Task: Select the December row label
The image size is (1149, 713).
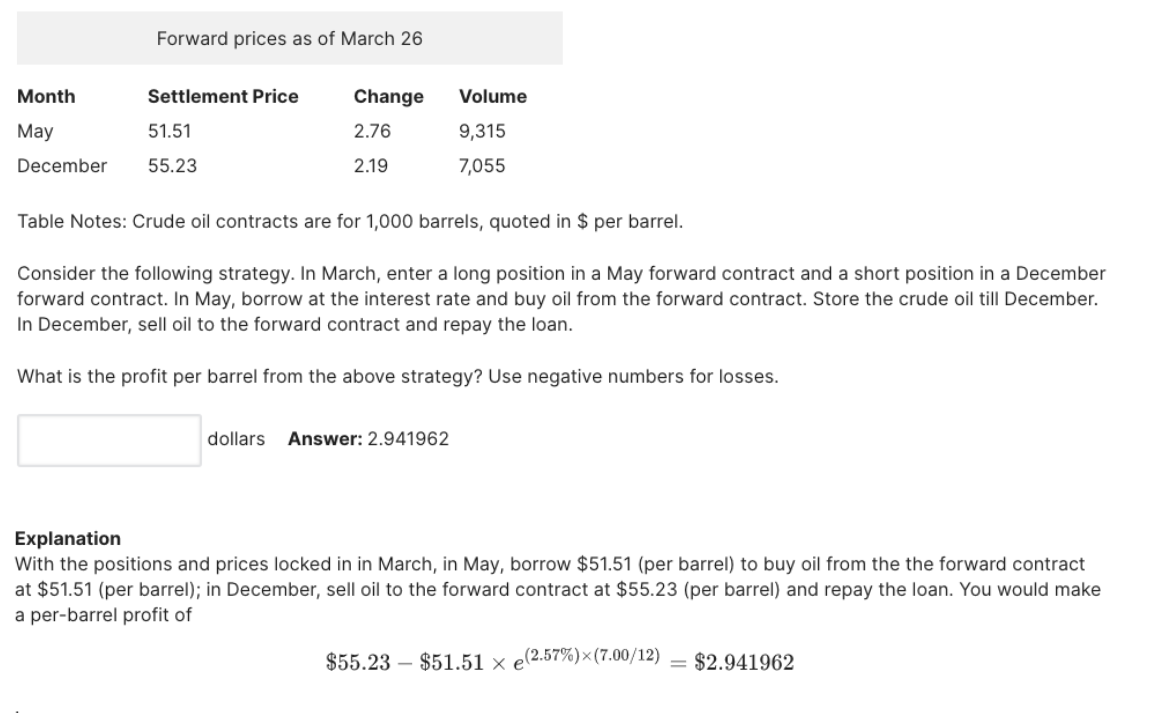Action: 62,166
